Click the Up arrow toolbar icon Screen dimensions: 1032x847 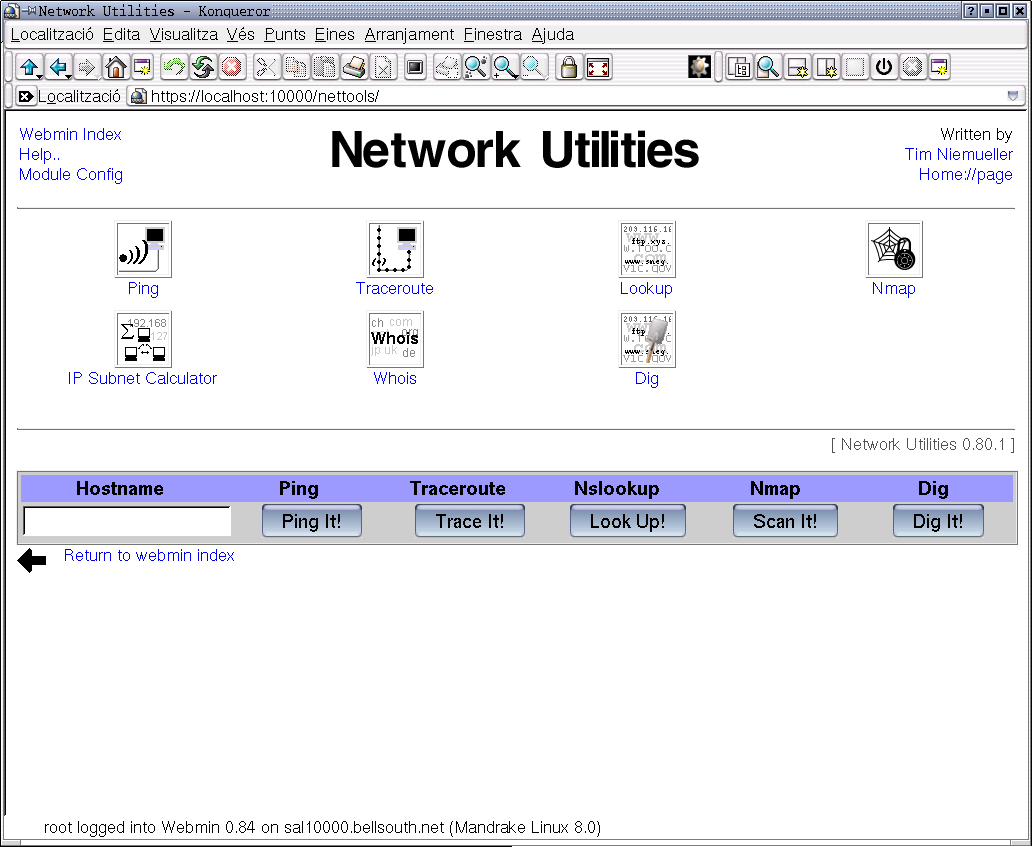point(29,67)
